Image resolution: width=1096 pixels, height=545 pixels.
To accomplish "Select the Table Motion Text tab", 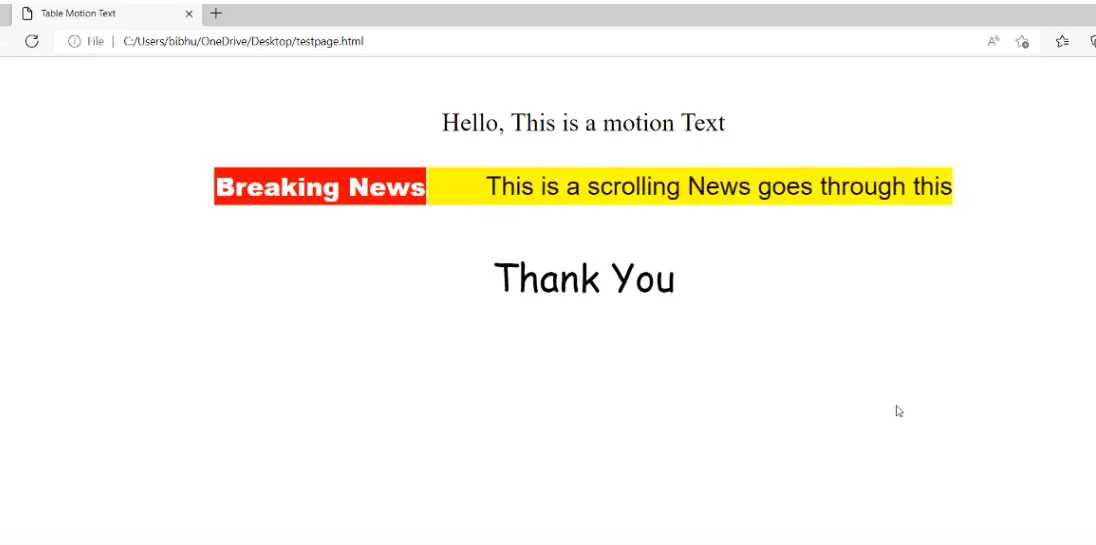I will pyautogui.click(x=107, y=13).
